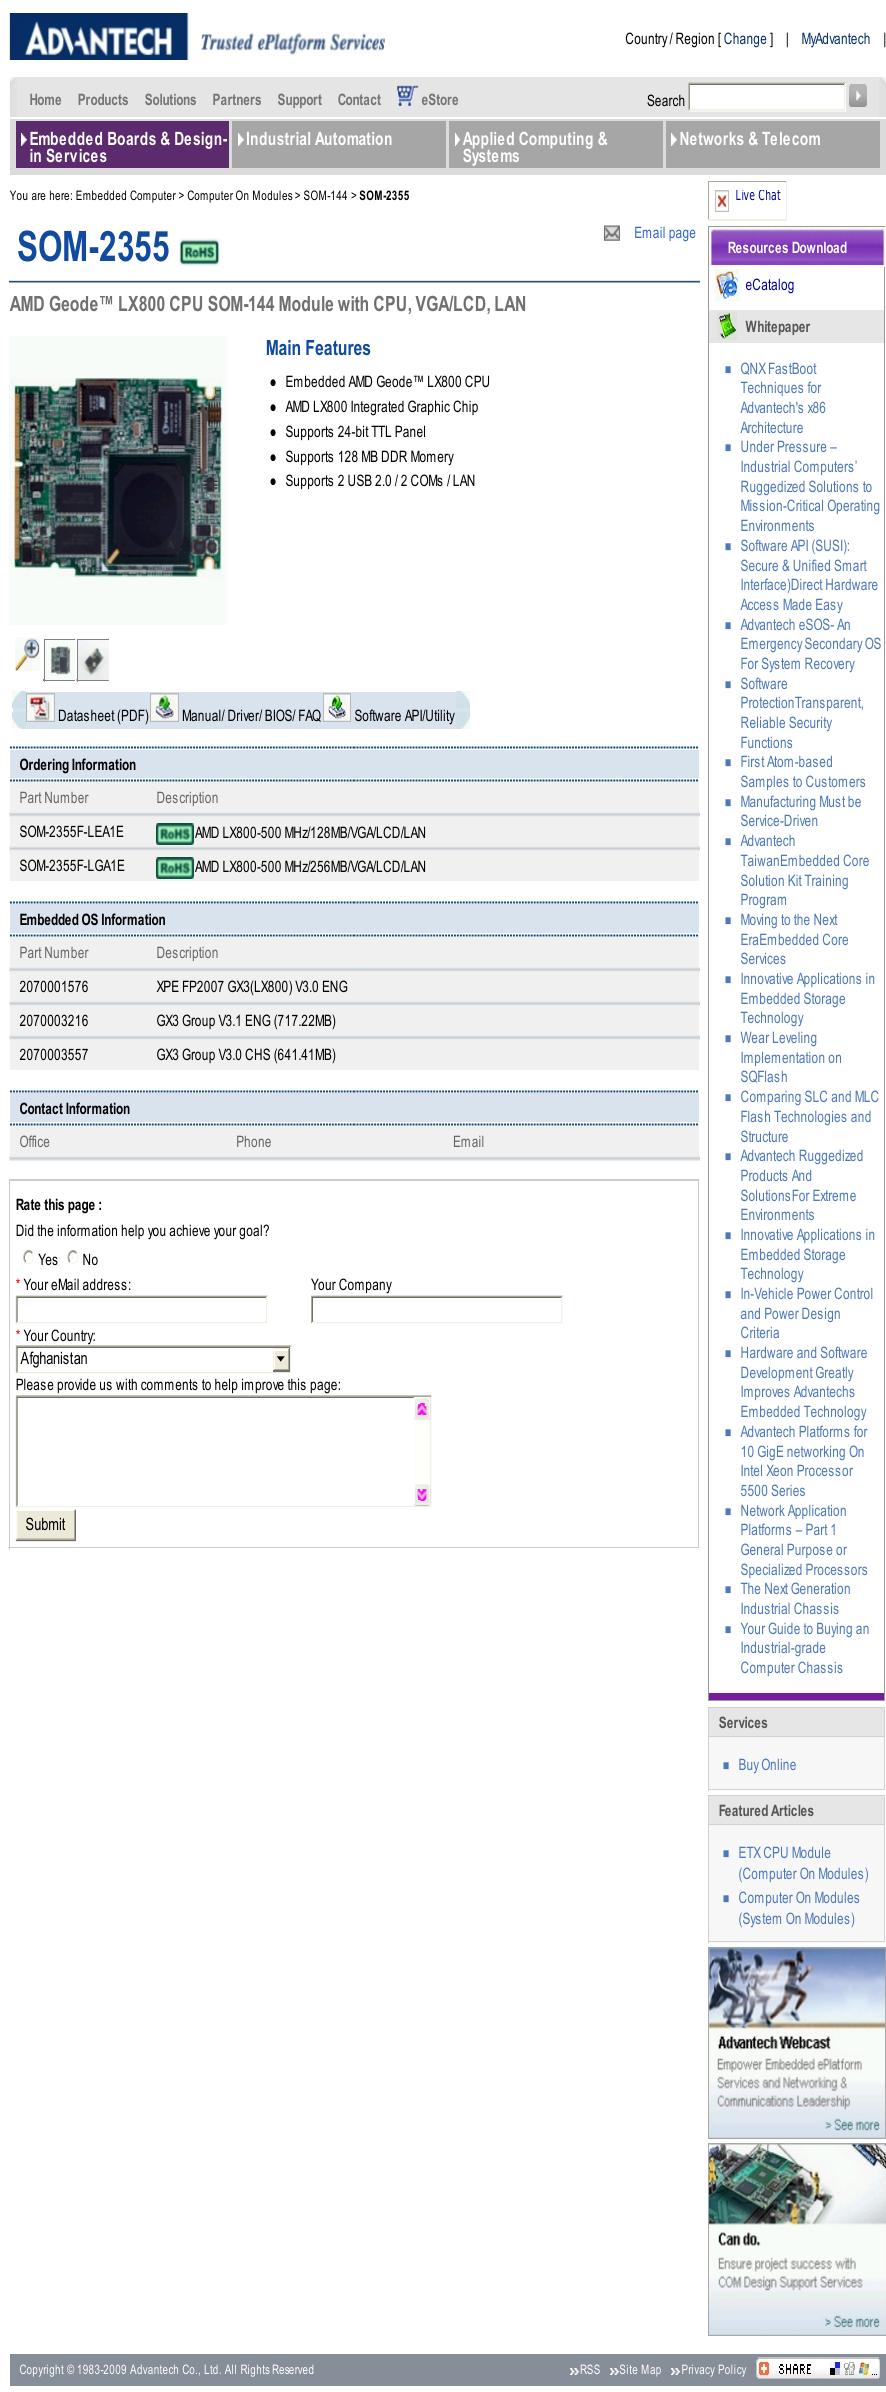Image resolution: width=886 pixels, height=2392 pixels.
Task: Expand Applied Computing & Systems menu
Action: (x=555, y=147)
